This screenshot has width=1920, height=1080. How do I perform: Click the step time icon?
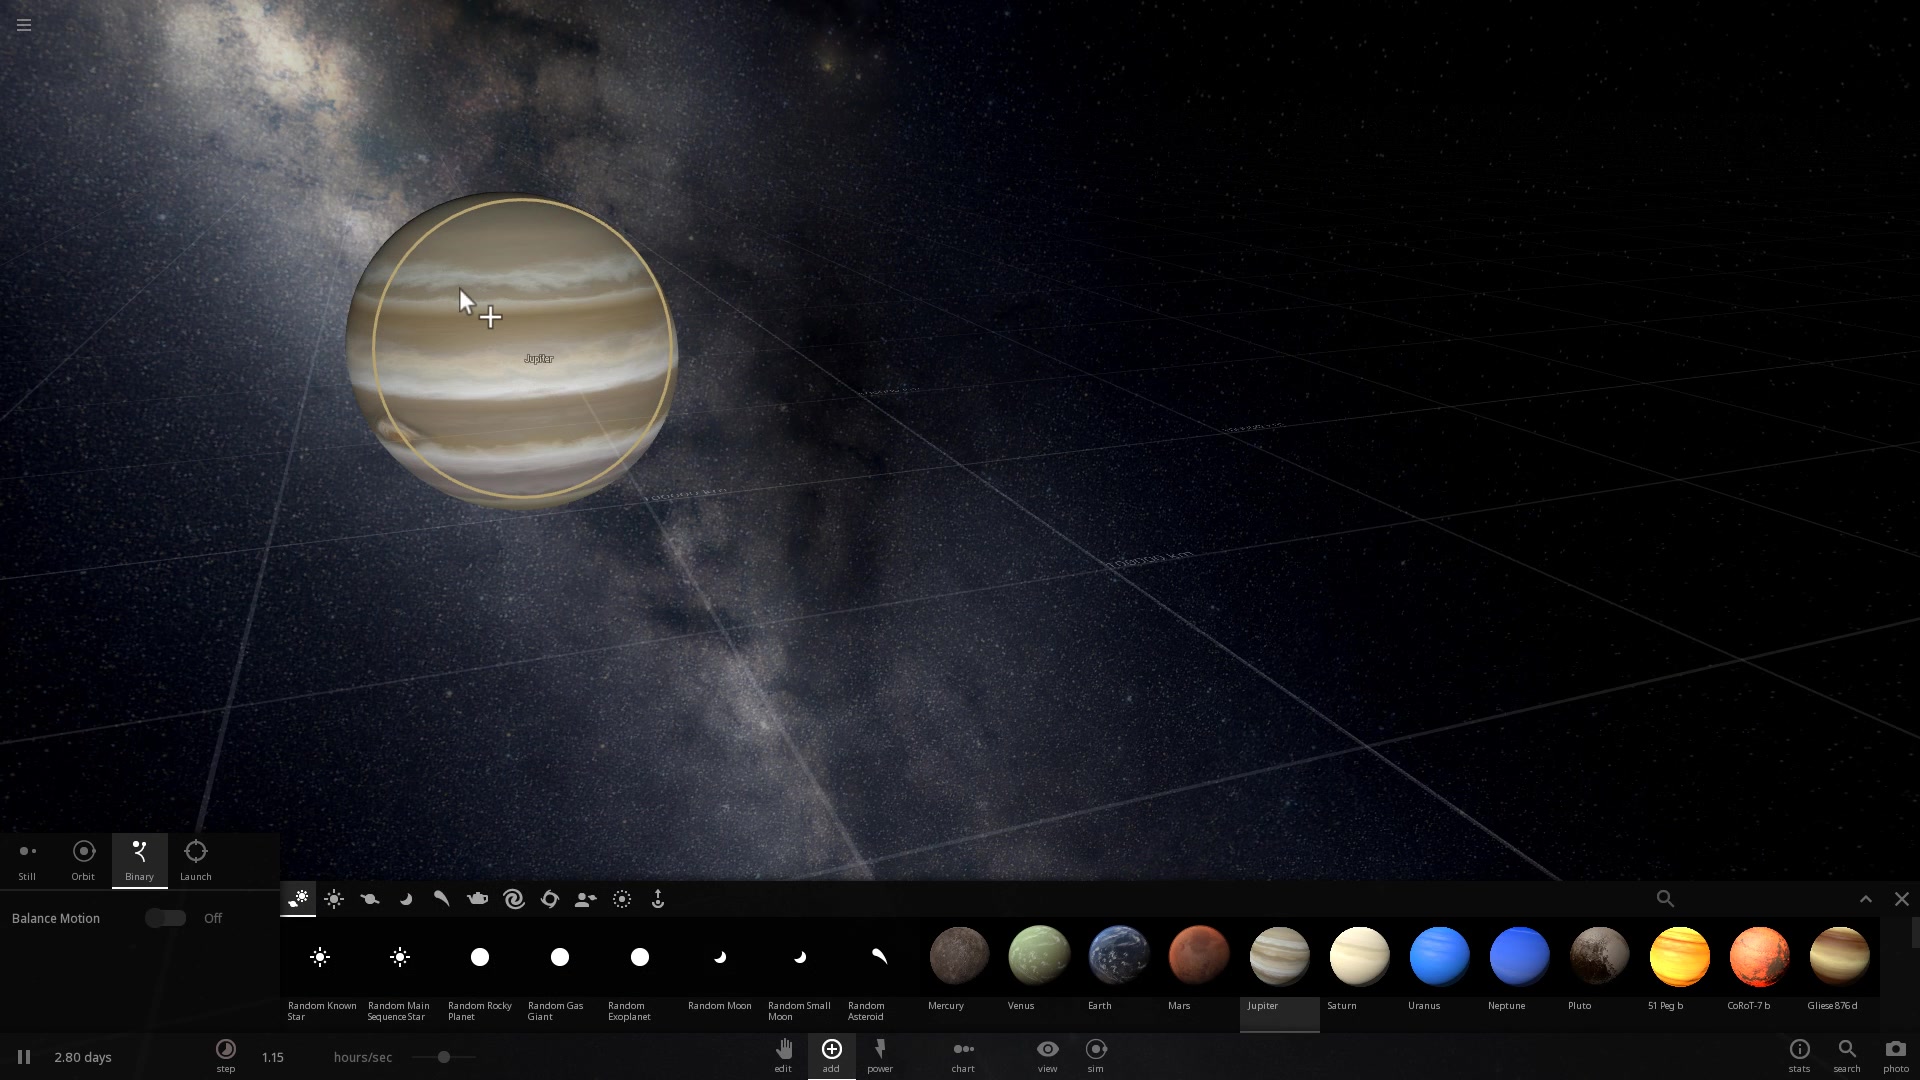pos(226,1055)
